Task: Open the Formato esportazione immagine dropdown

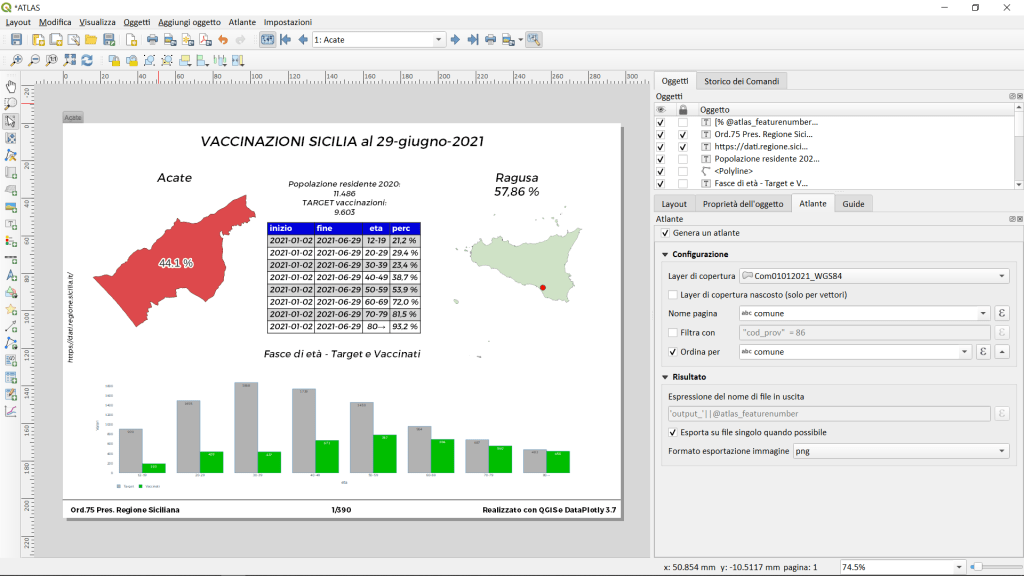Action: coord(900,452)
